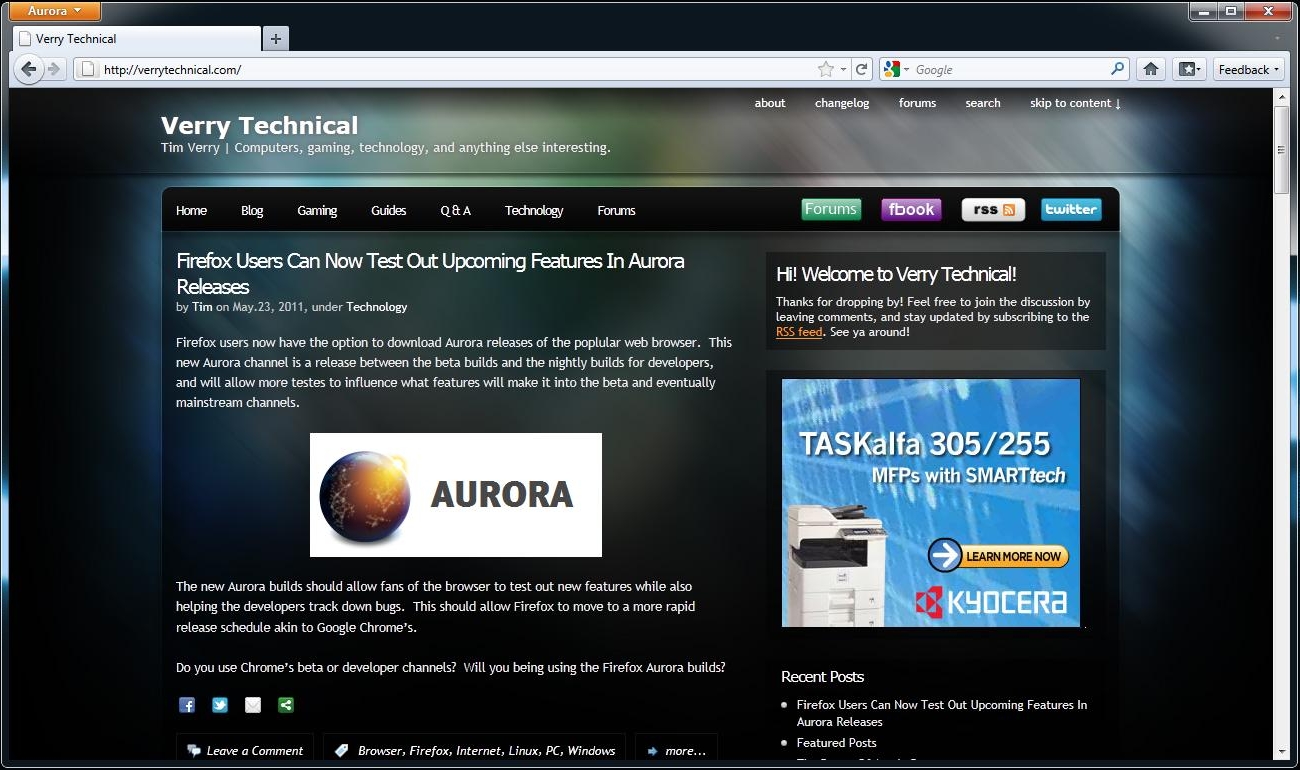This screenshot has height=770, width=1300.
Task: Open the Home menu item
Action: tap(191, 211)
